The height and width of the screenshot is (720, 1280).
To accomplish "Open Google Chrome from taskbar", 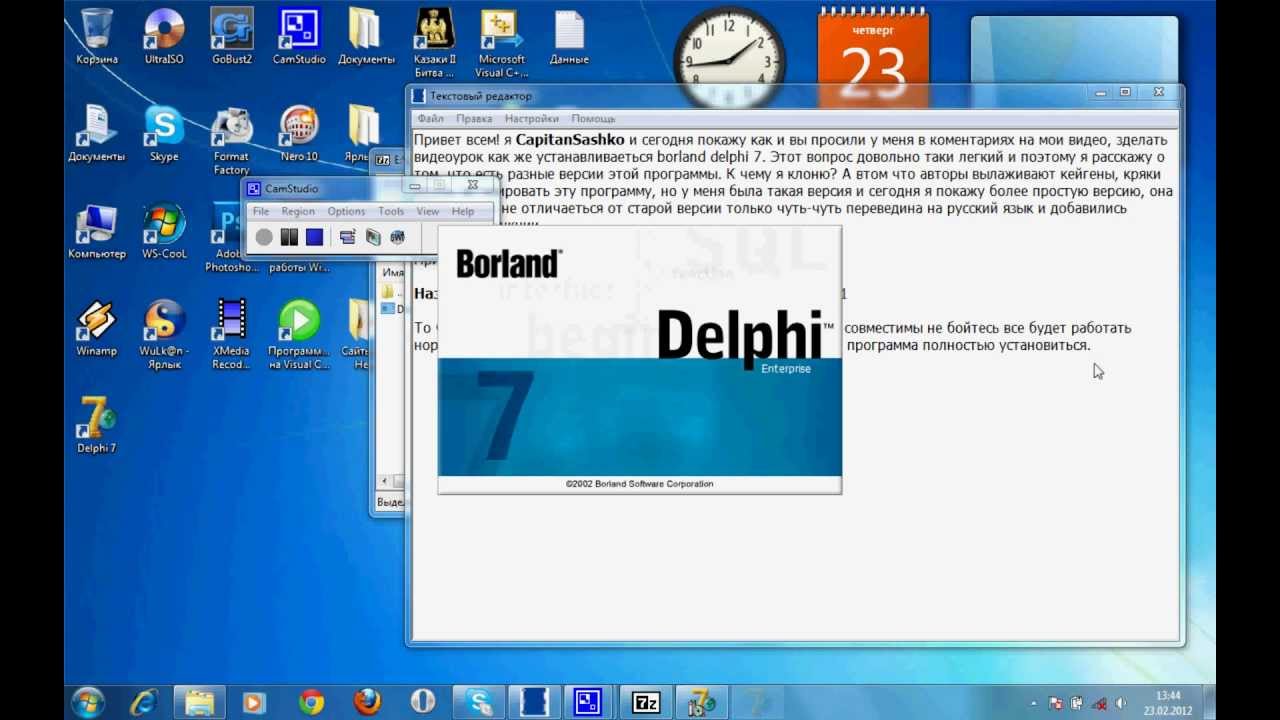I will pyautogui.click(x=311, y=702).
